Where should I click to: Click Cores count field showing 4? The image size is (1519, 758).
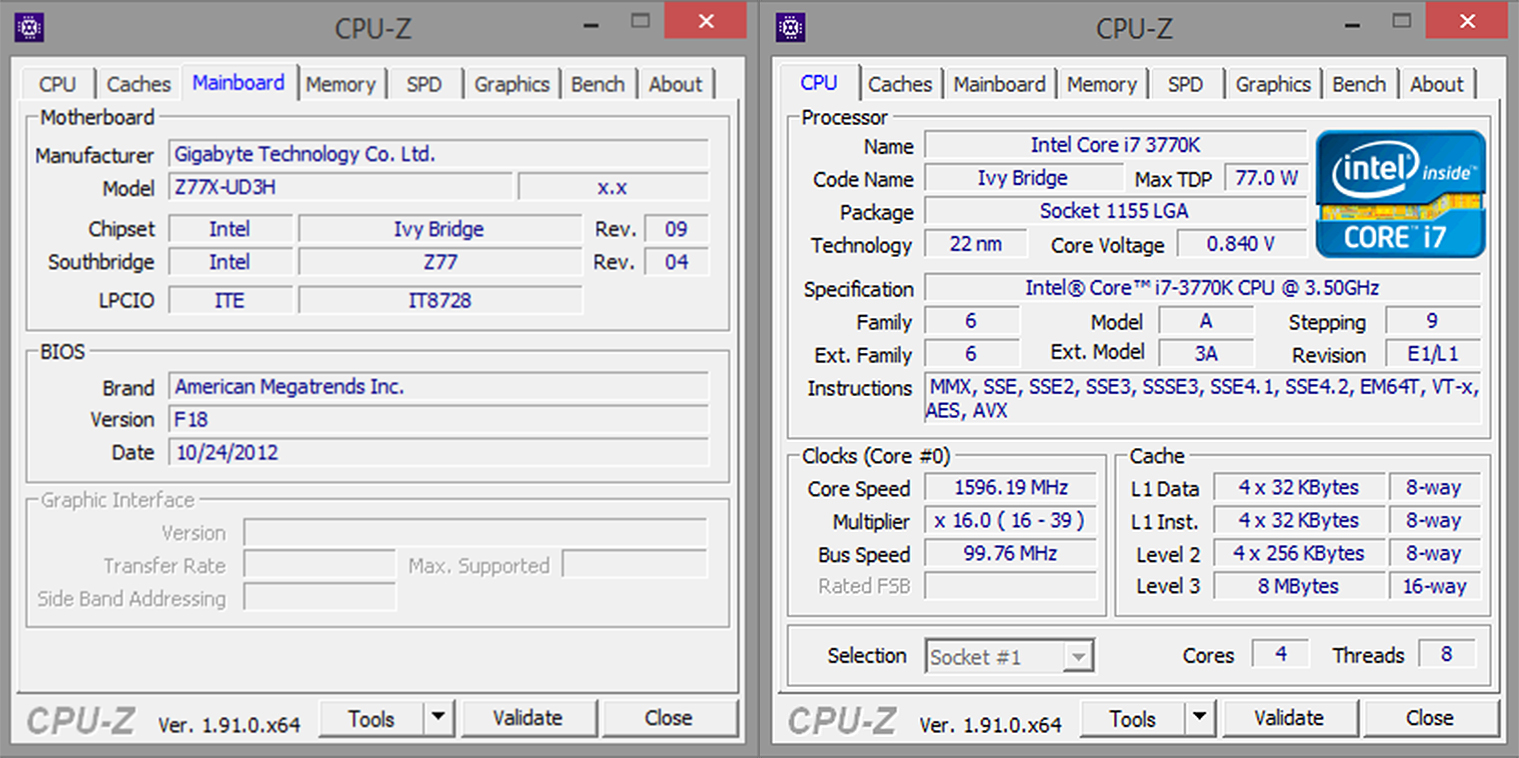click(1281, 655)
